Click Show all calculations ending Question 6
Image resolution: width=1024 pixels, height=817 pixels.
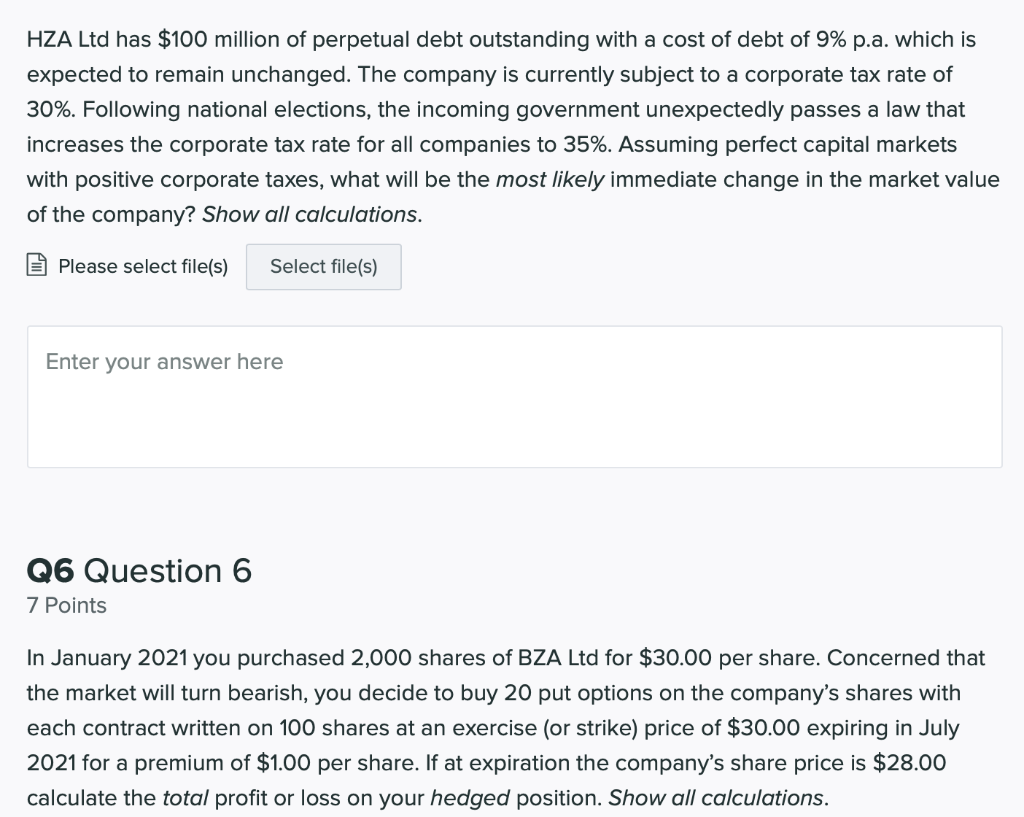click(x=716, y=797)
